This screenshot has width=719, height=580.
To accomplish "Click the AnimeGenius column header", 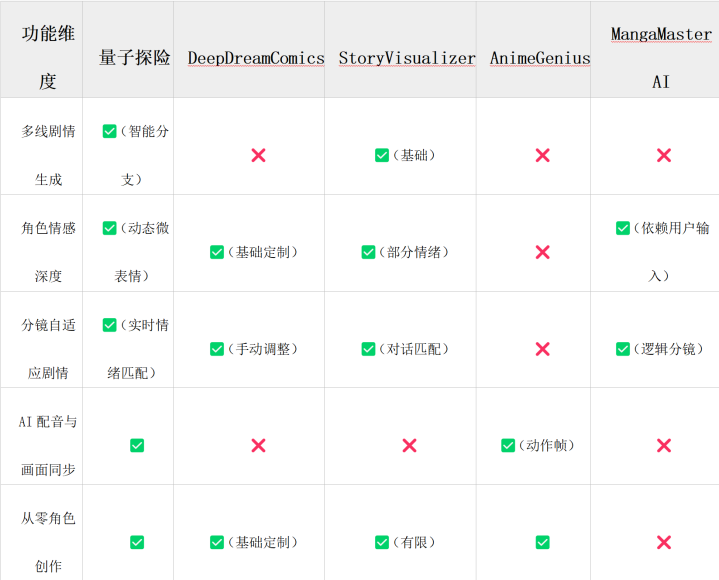I will [540, 58].
